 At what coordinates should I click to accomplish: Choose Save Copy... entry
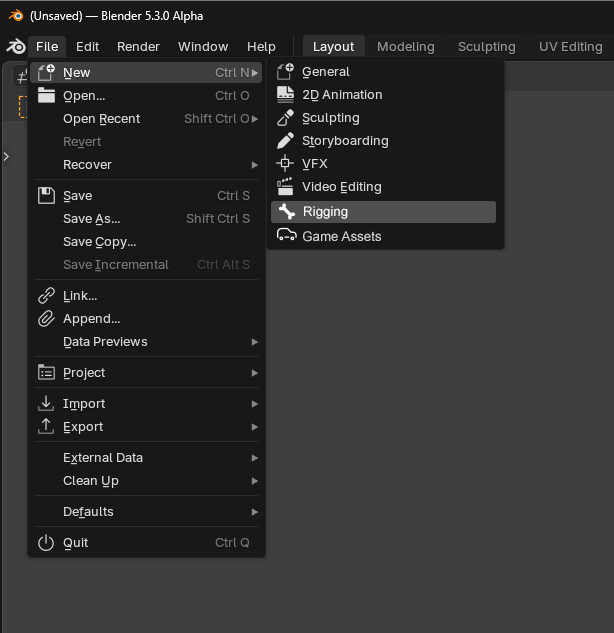146,242
